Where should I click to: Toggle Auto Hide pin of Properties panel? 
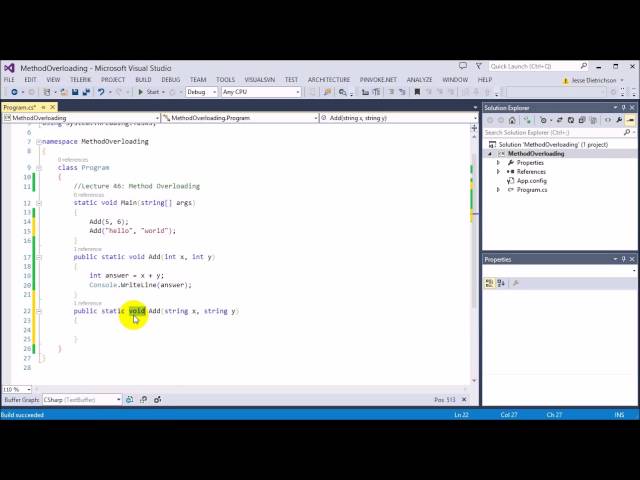coord(624,260)
